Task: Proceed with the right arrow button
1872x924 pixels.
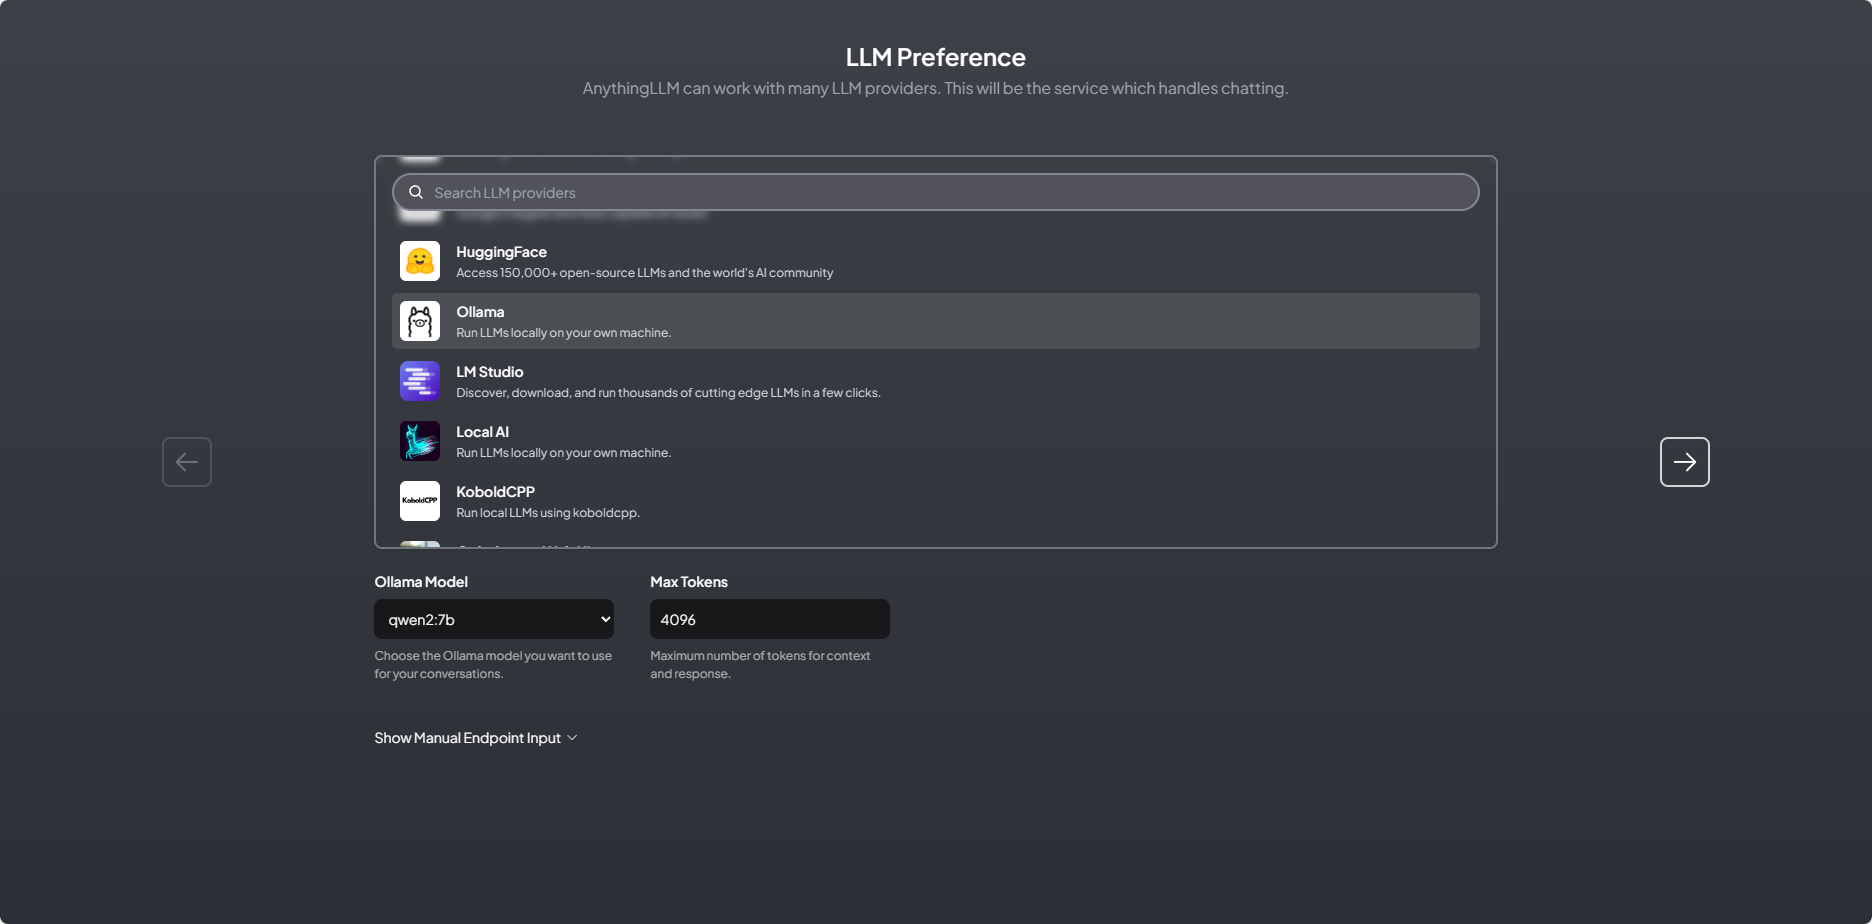Action: (1685, 462)
